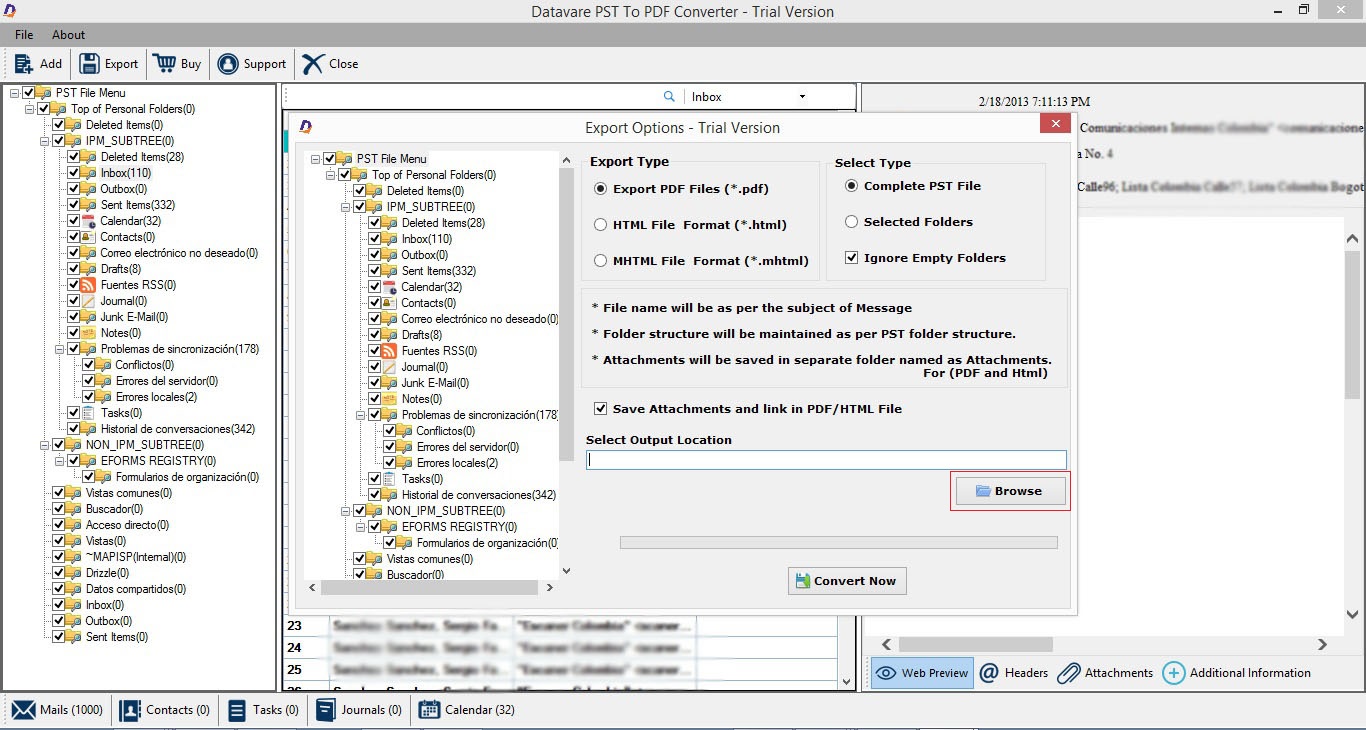Click preview pane vertical scroll up arrow

[x=1351, y=239]
